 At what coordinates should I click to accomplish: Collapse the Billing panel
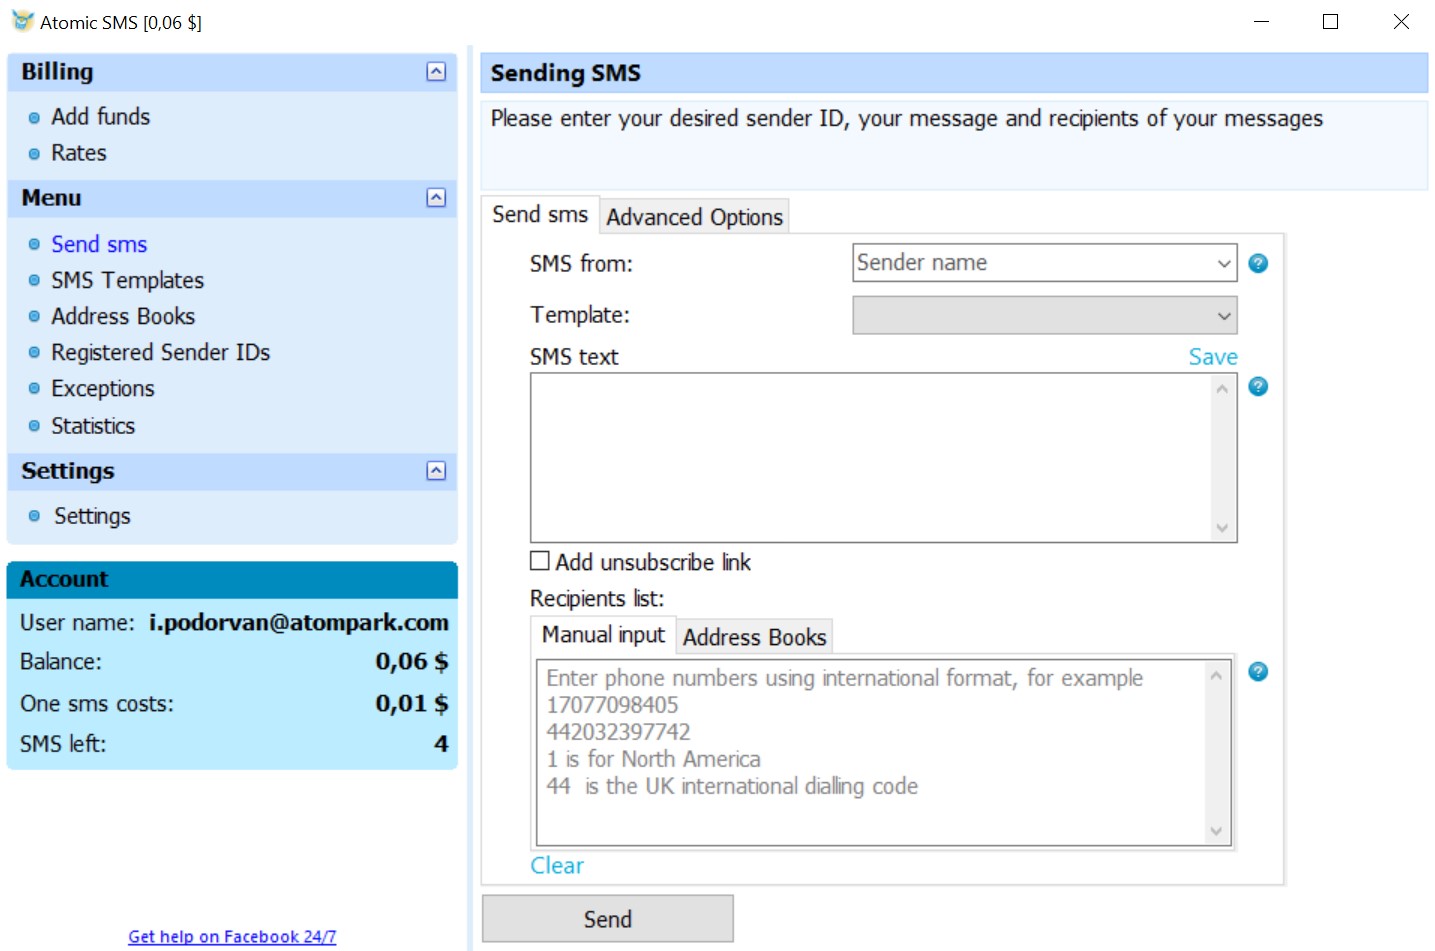436,71
